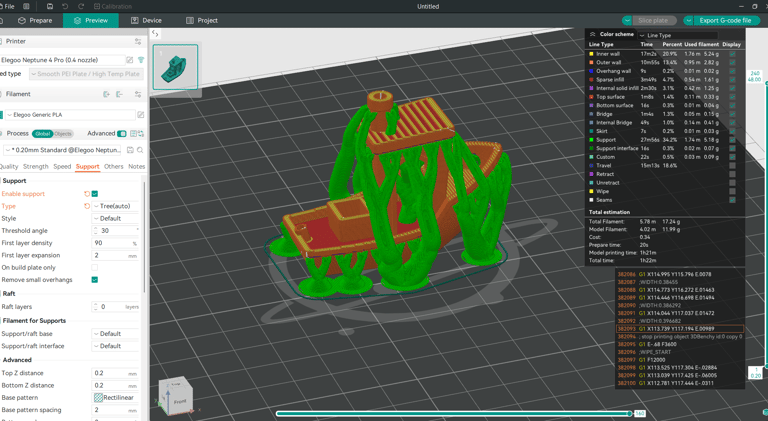
Task: Collapse the sidebar with the arrows icon
Action: pos(155,33)
